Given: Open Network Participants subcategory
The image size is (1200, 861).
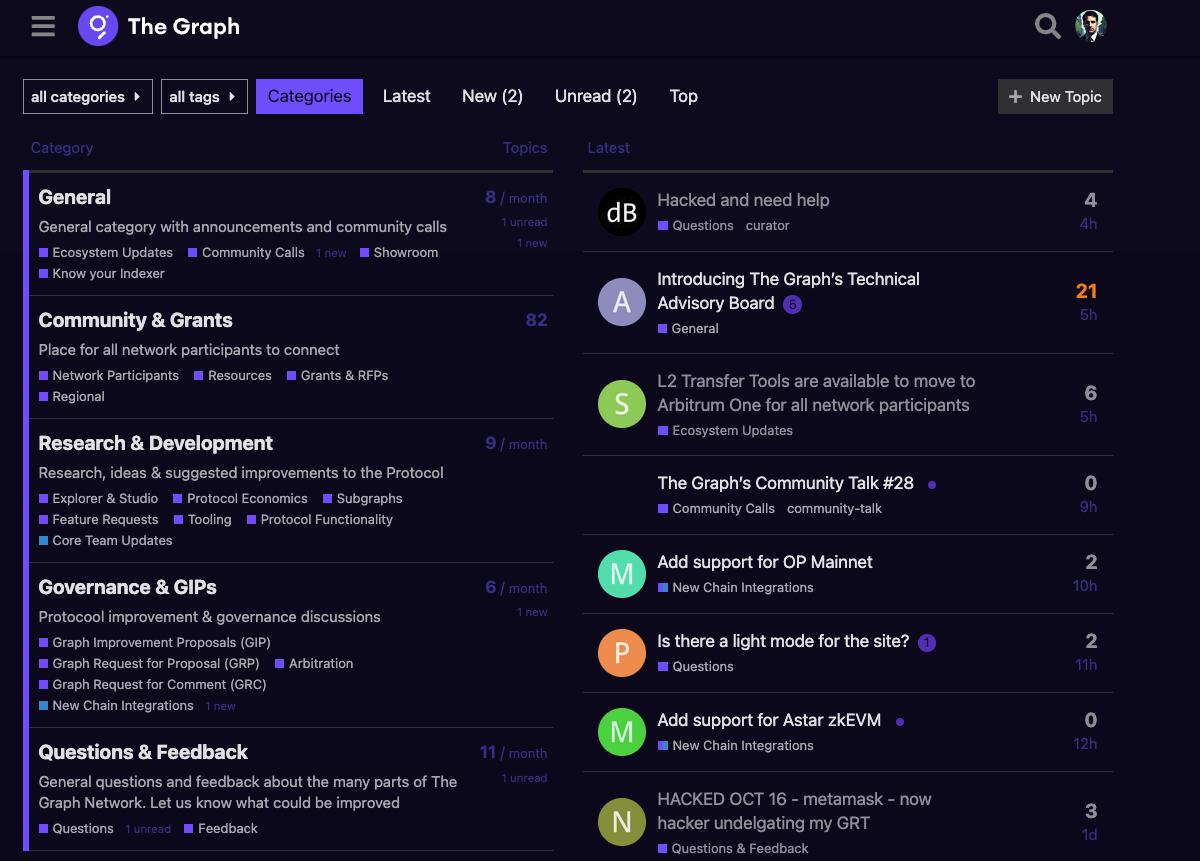Looking at the screenshot, I should pyautogui.click(x=109, y=376).
